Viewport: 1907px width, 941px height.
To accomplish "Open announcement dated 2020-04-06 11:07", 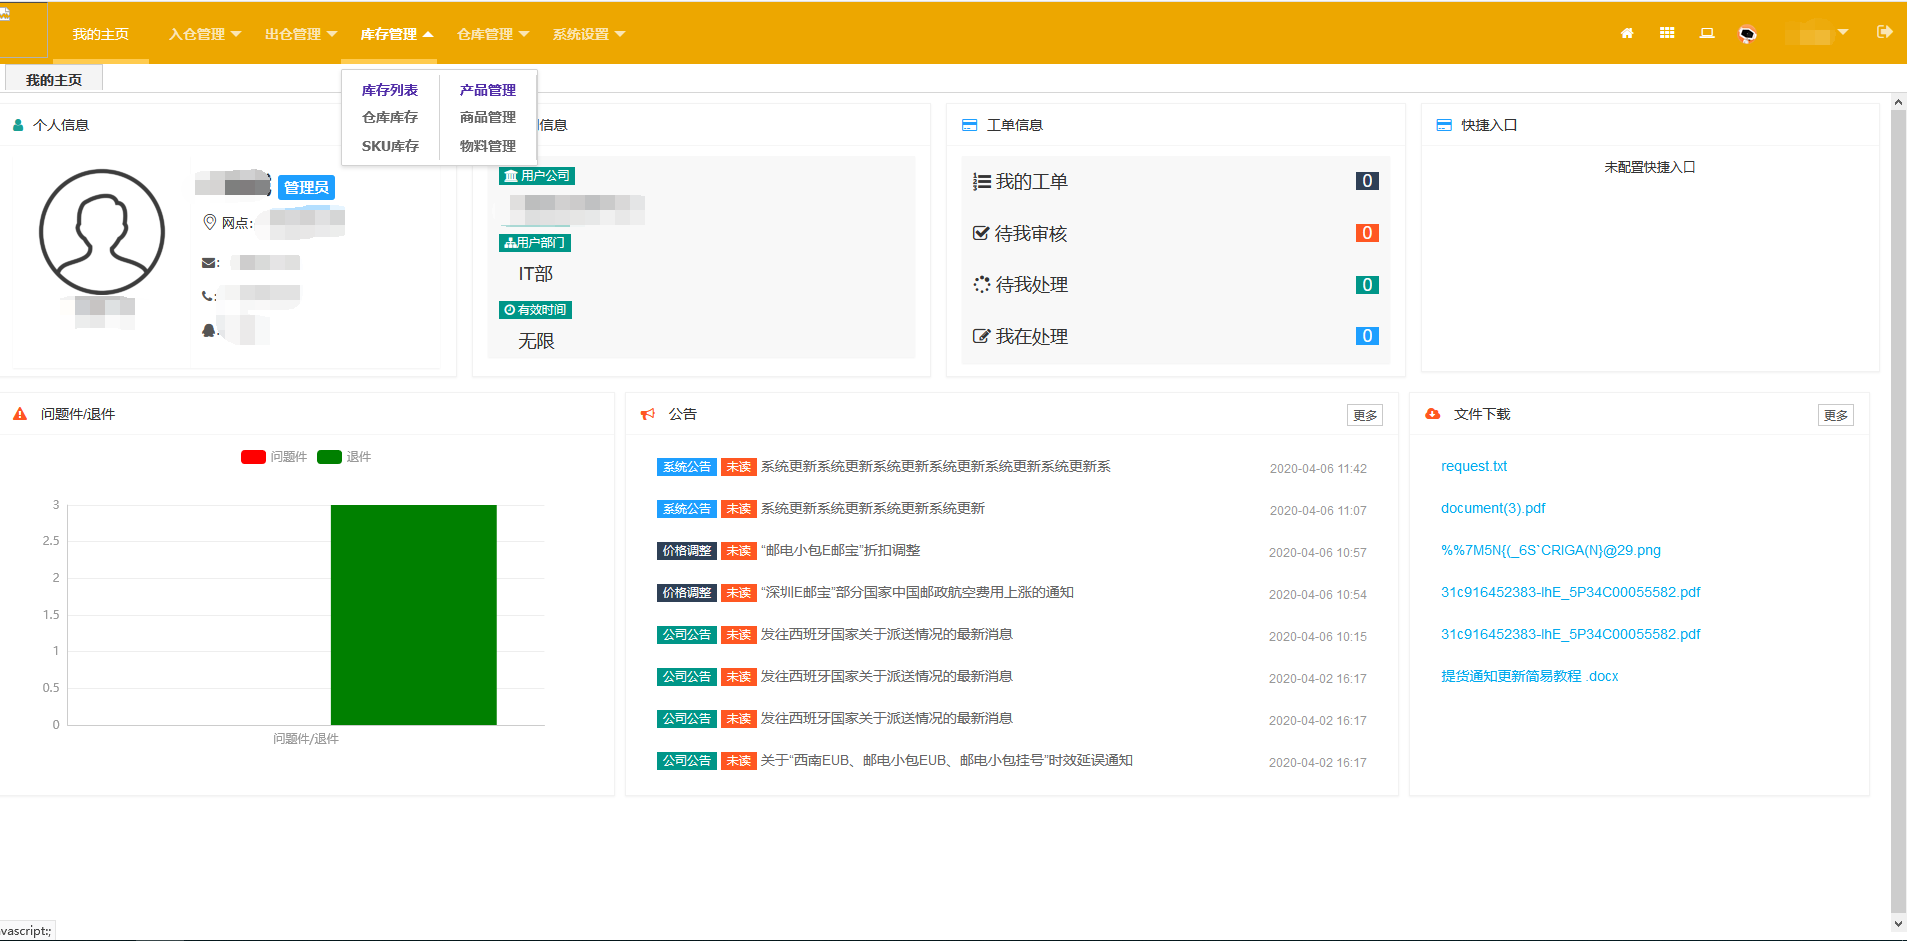I will [x=873, y=508].
